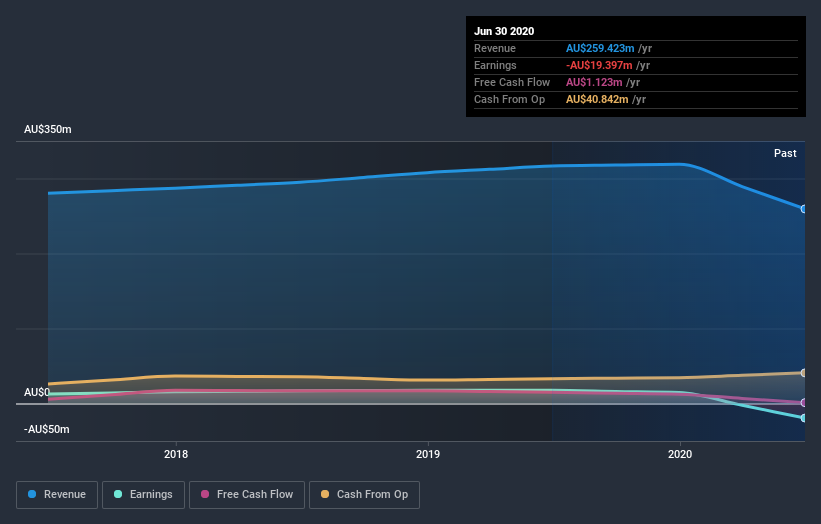Select the 2018 x-axis label
This screenshot has height=524, width=821.
pos(176,454)
